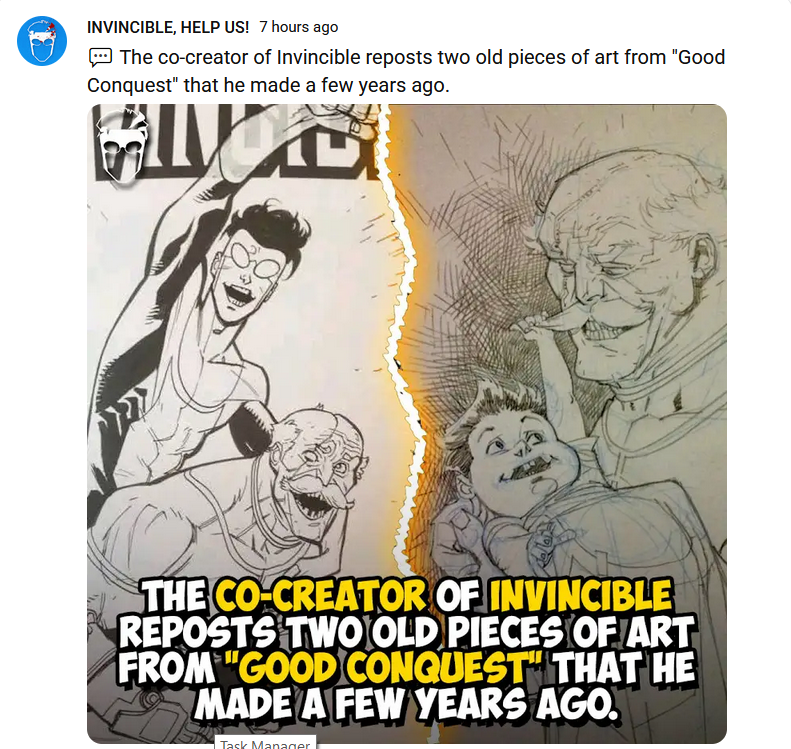Click the mustached old man's face in left art
The width and height of the screenshot is (791, 749).
click(x=320, y=469)
